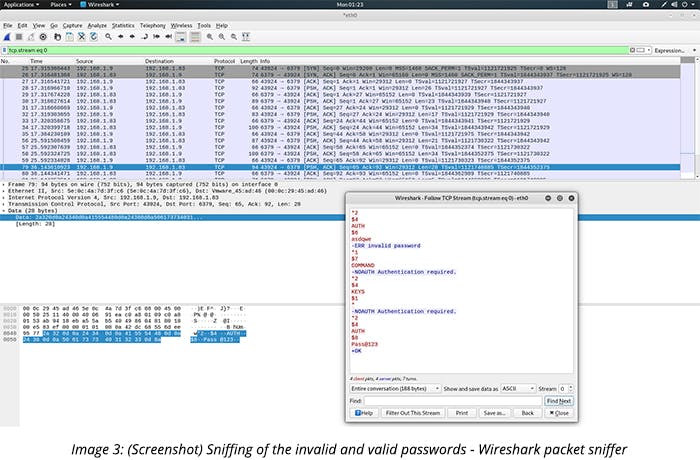Open the File menu

tap(8, 25)
